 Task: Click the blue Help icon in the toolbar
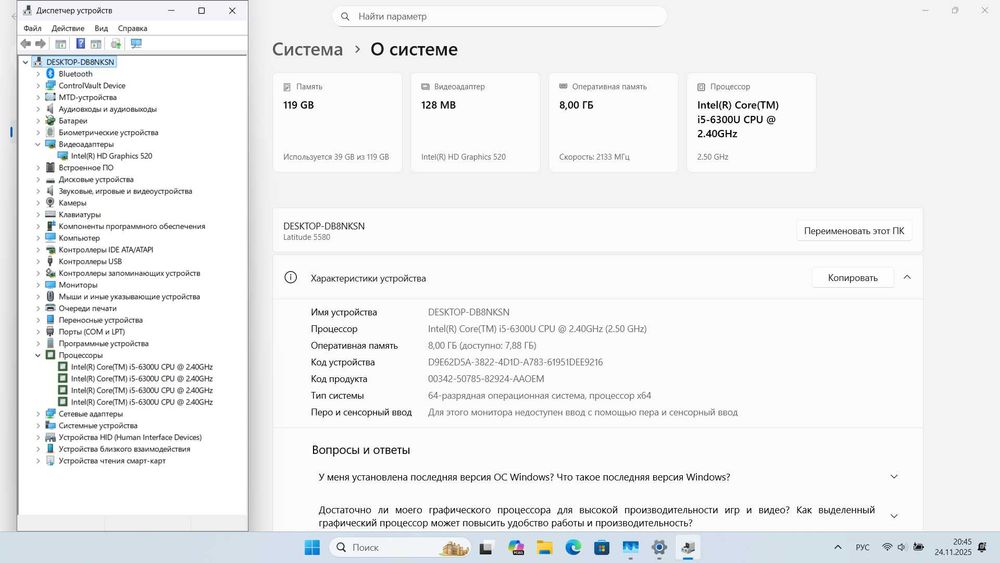coord(80,43)
